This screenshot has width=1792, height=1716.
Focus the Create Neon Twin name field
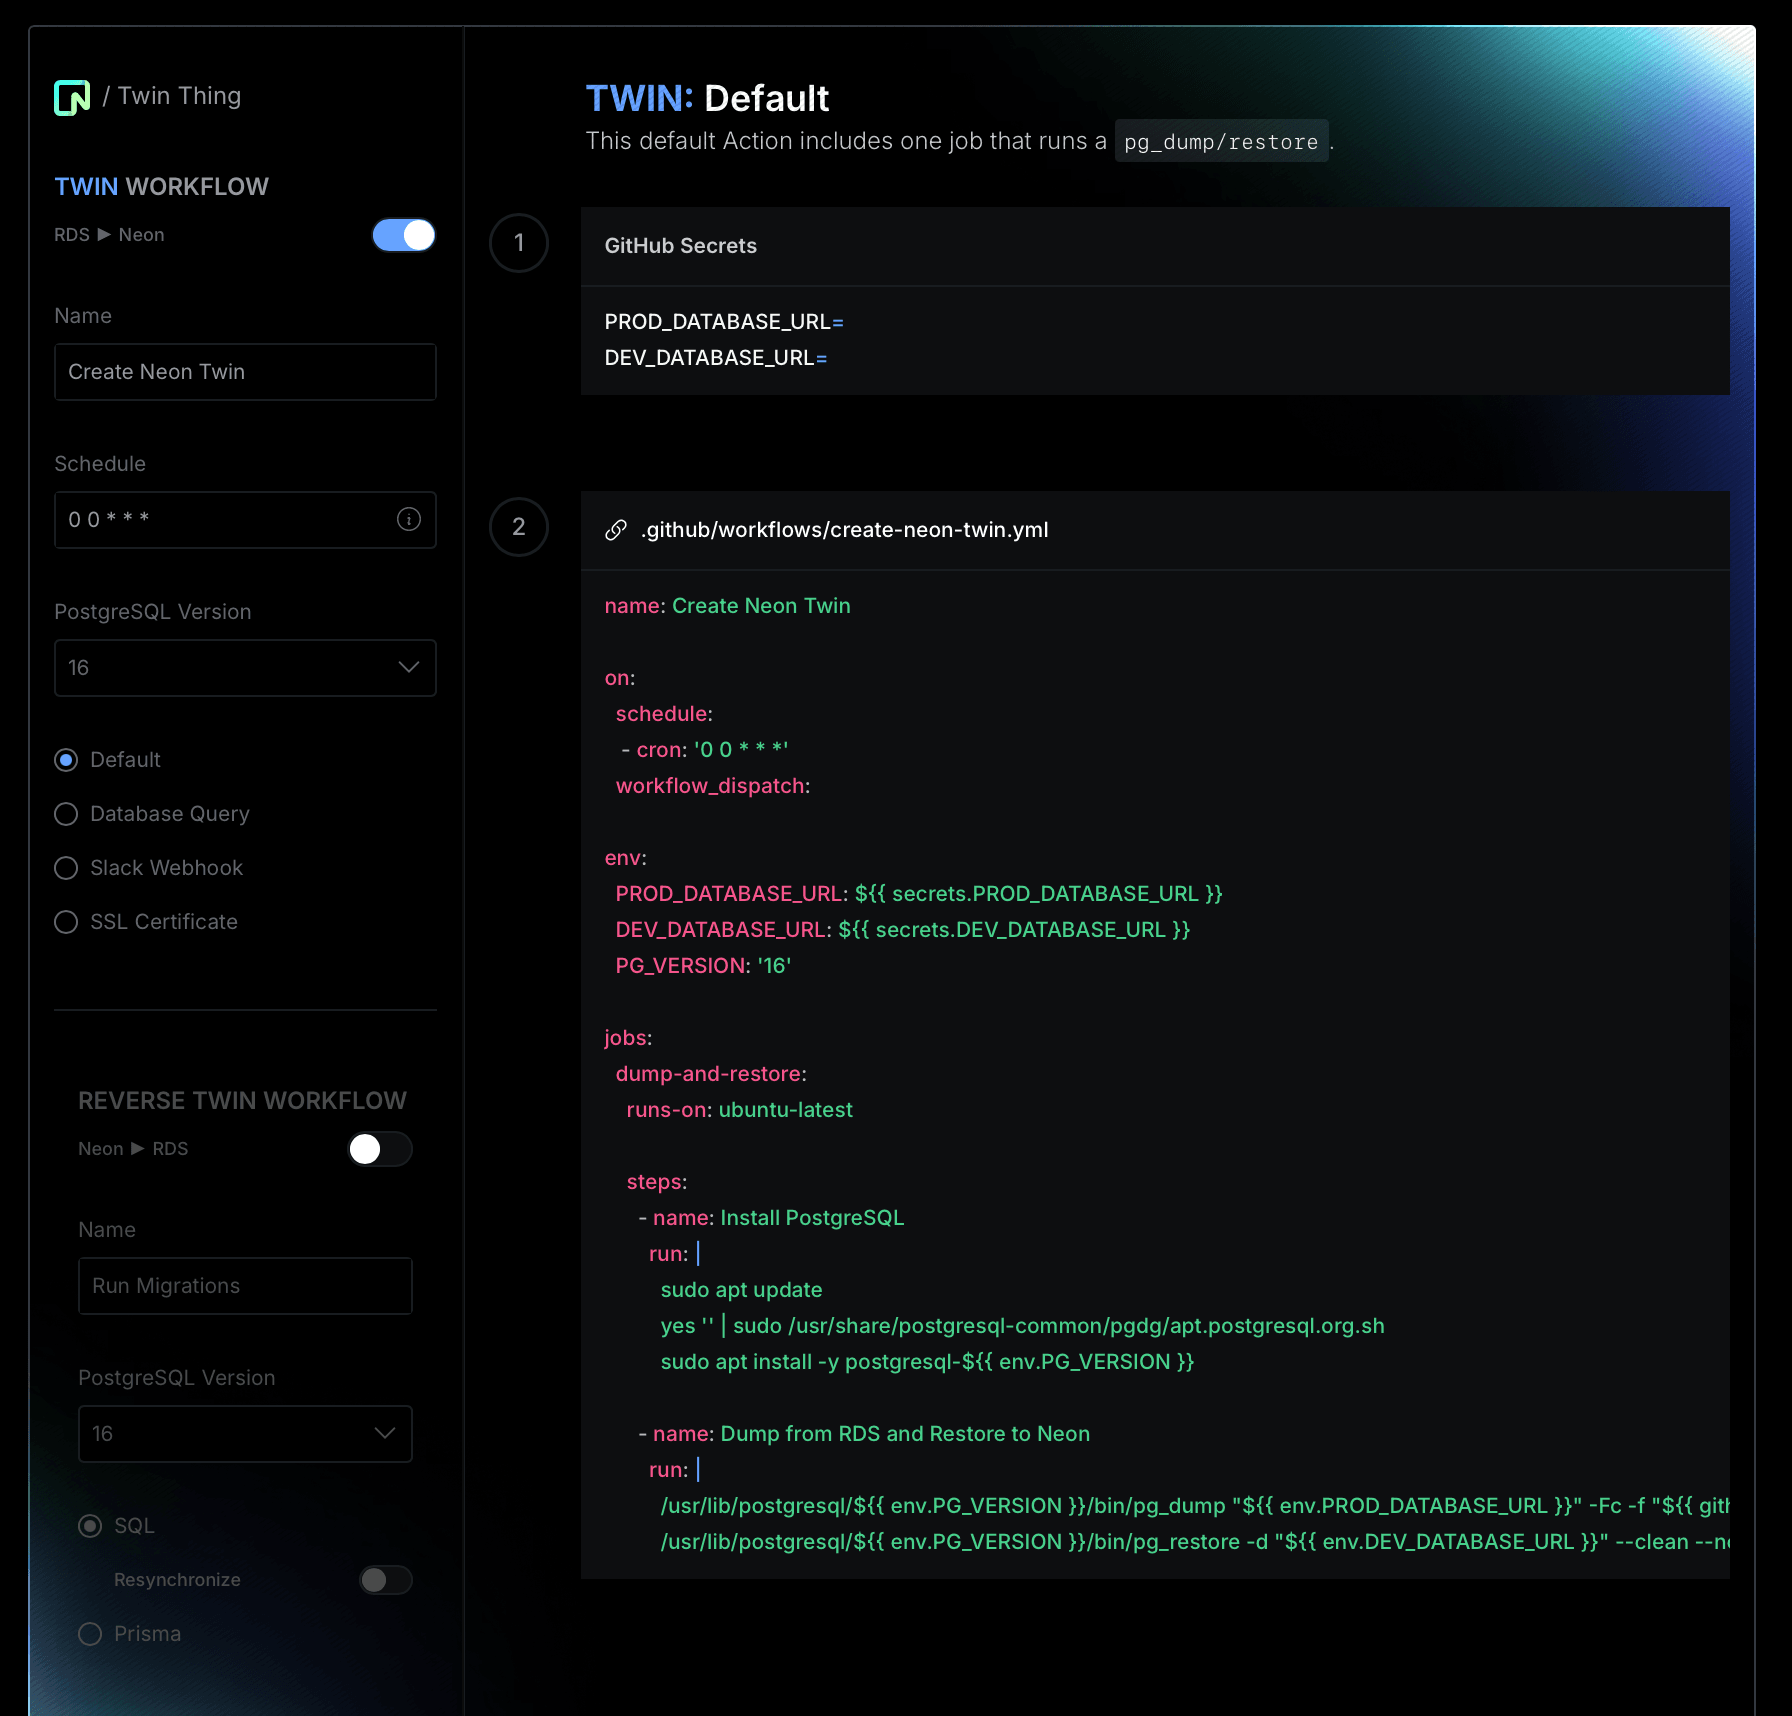[x=245, y=372]
